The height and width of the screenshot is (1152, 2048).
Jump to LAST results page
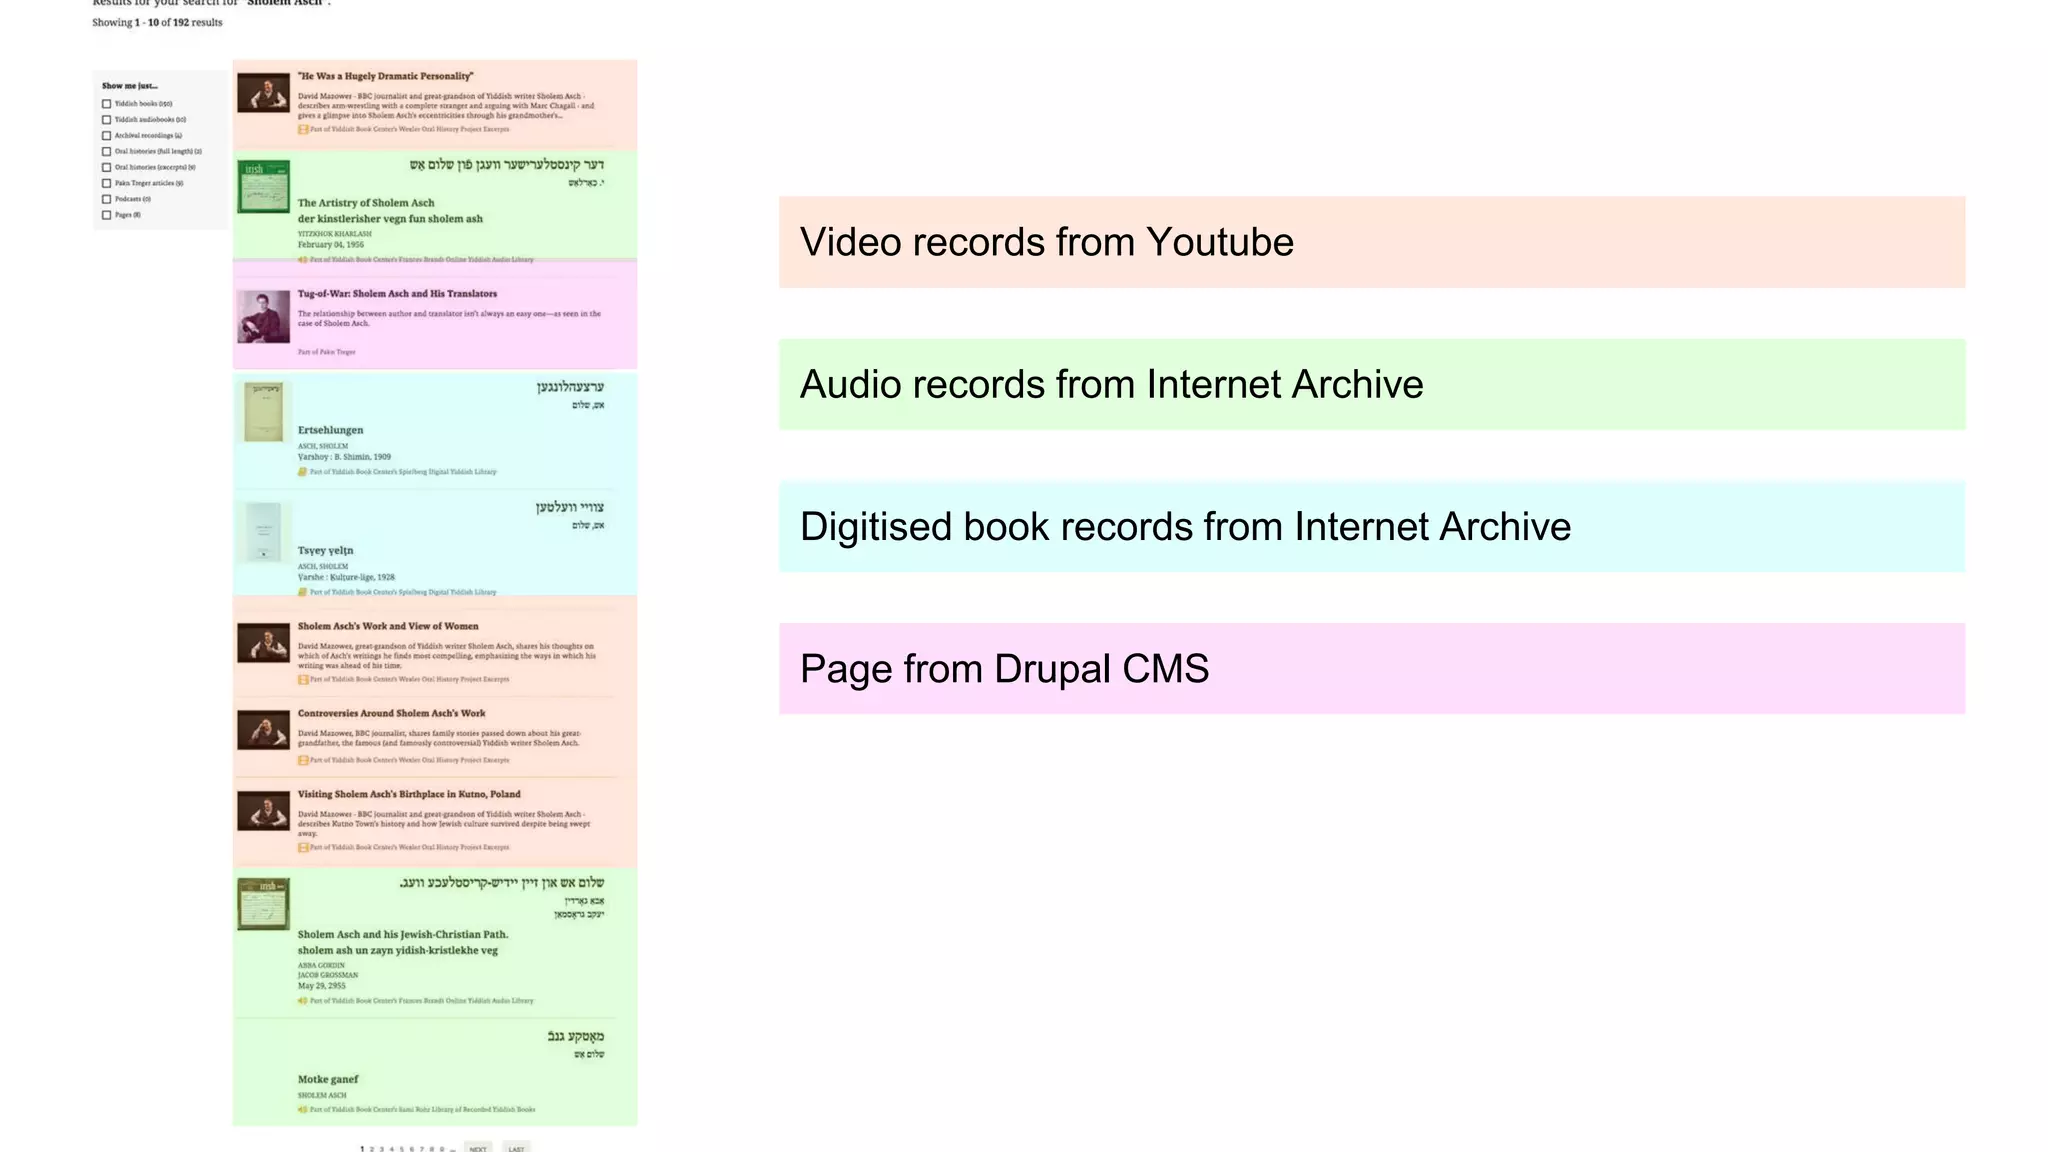click(516, 1148)
